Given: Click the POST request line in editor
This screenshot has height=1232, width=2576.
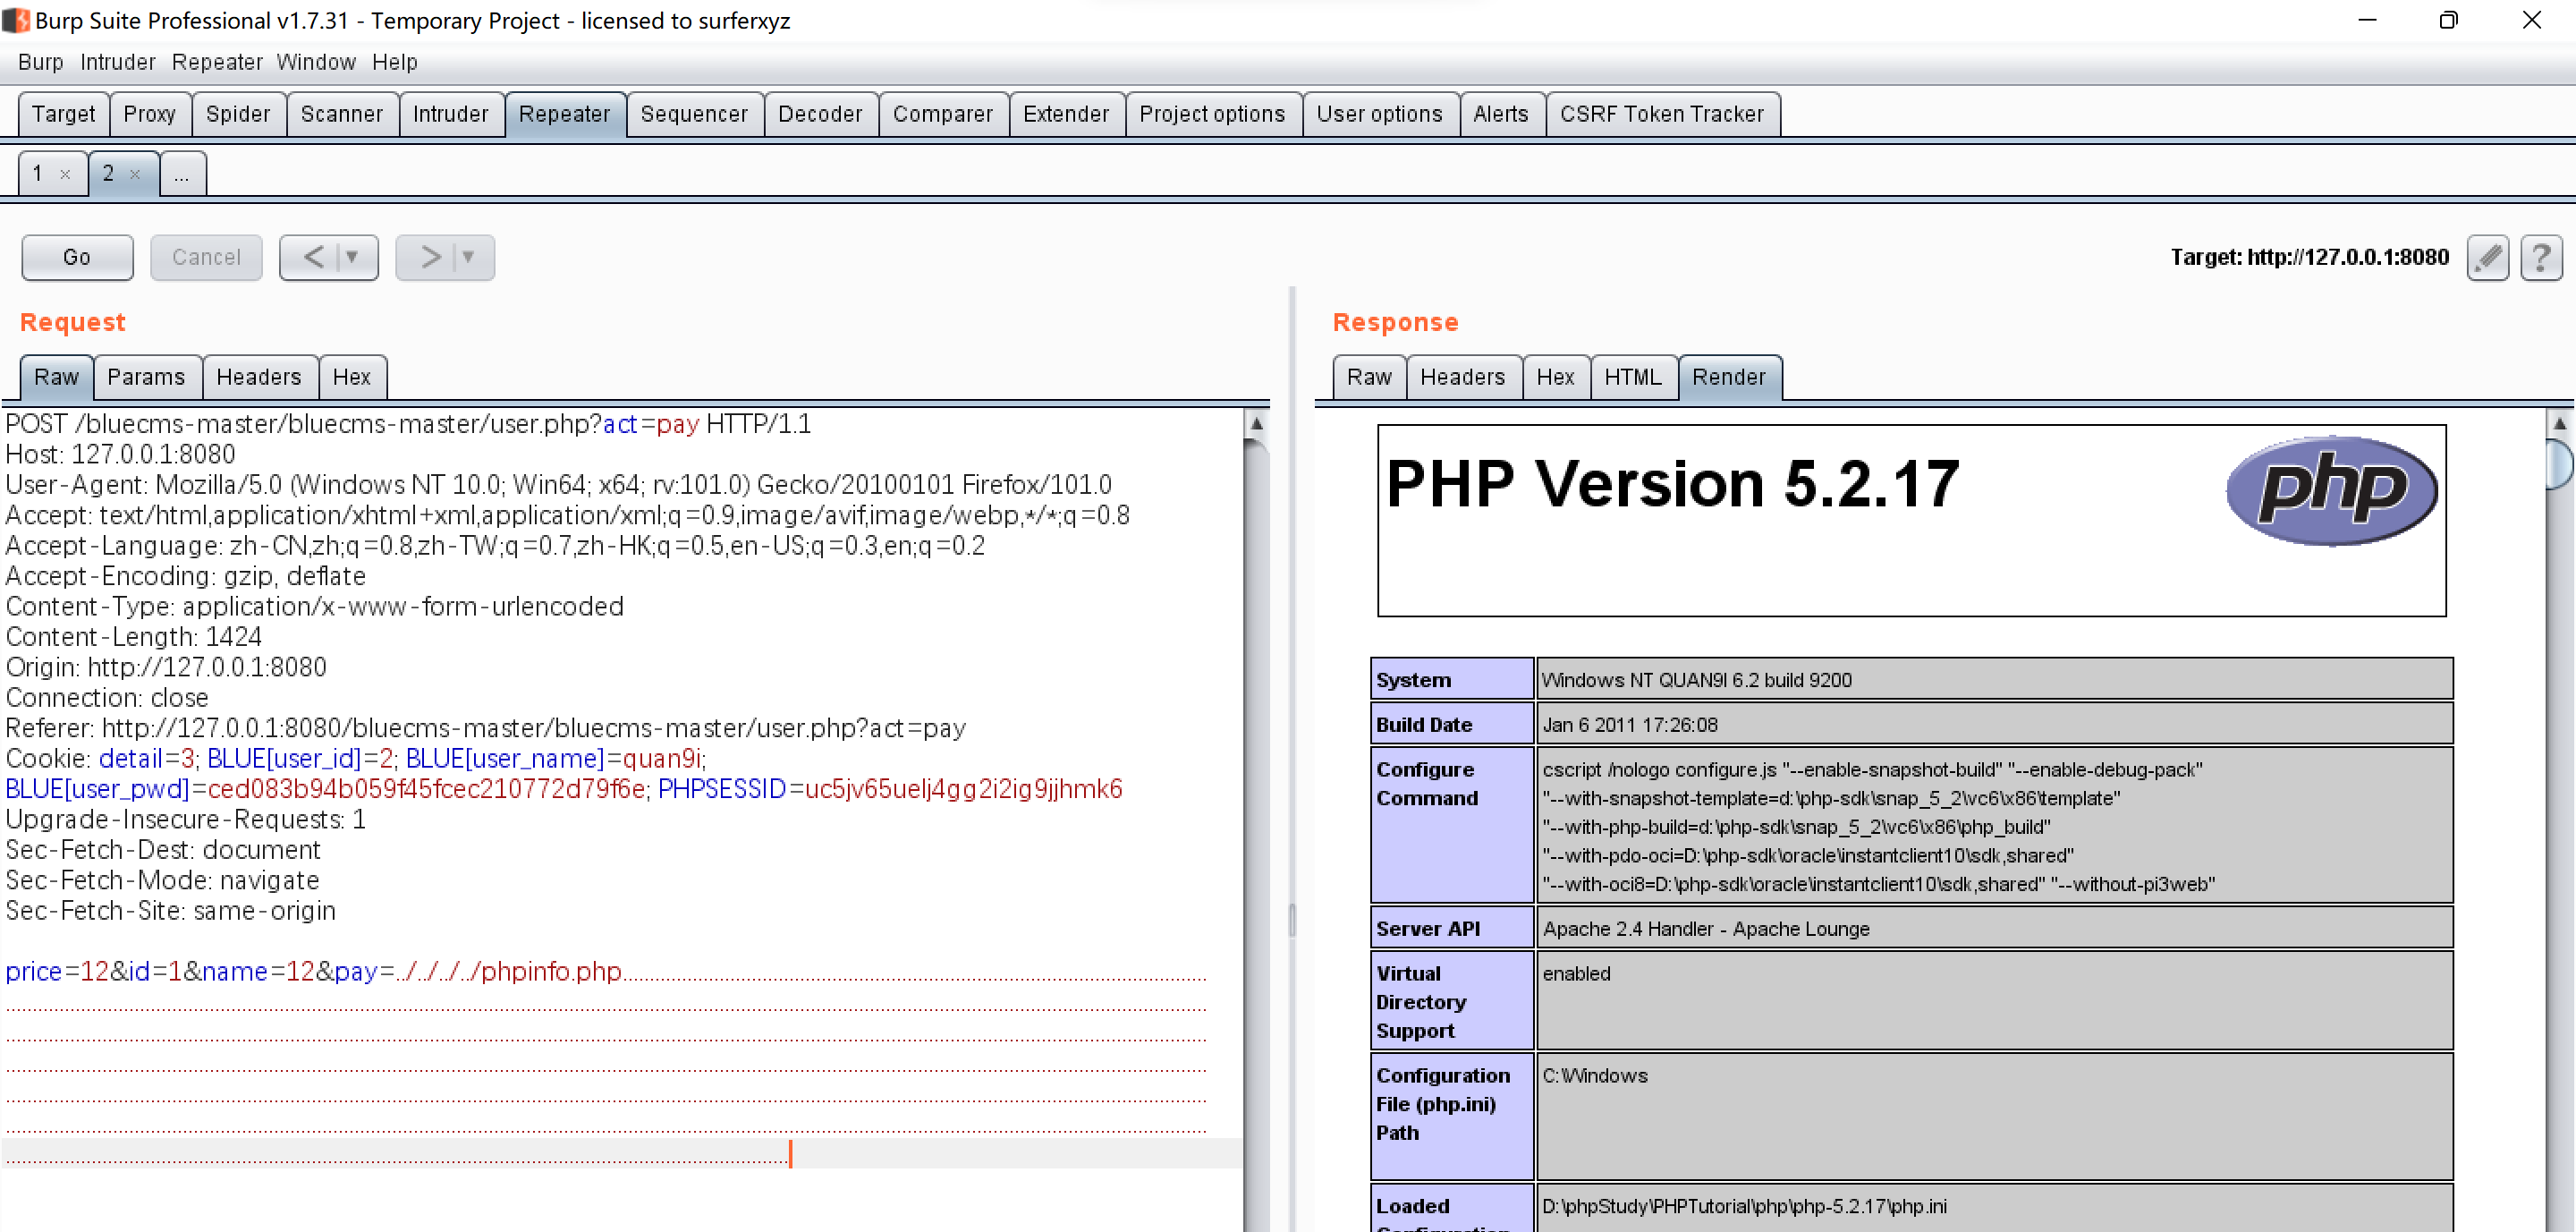Looking at the screenshot, I should coord(408,424).
